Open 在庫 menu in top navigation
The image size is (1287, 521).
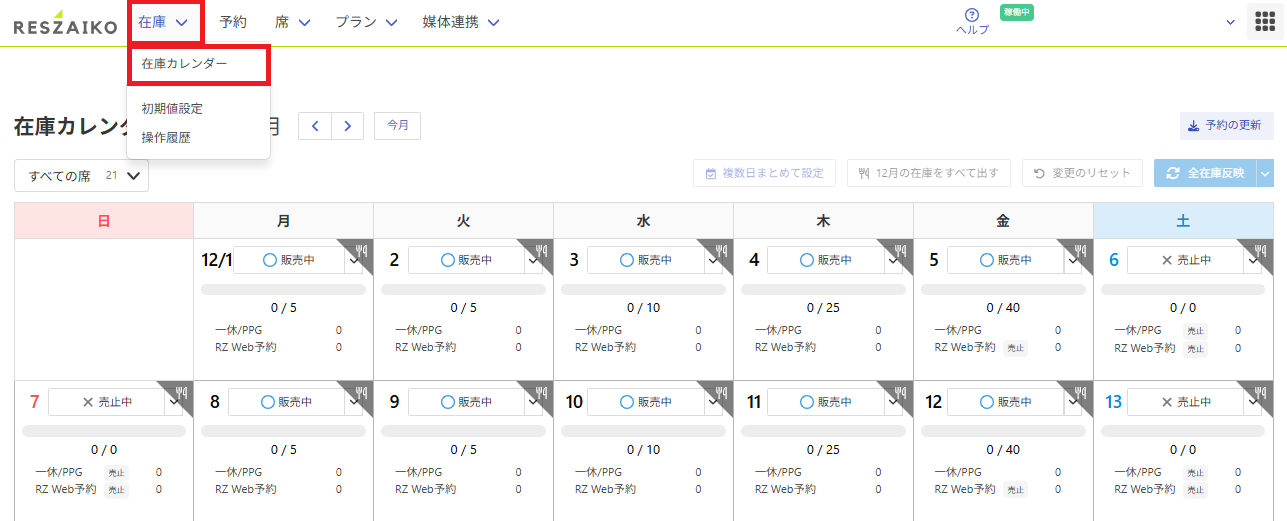click(x=164, y=22)
